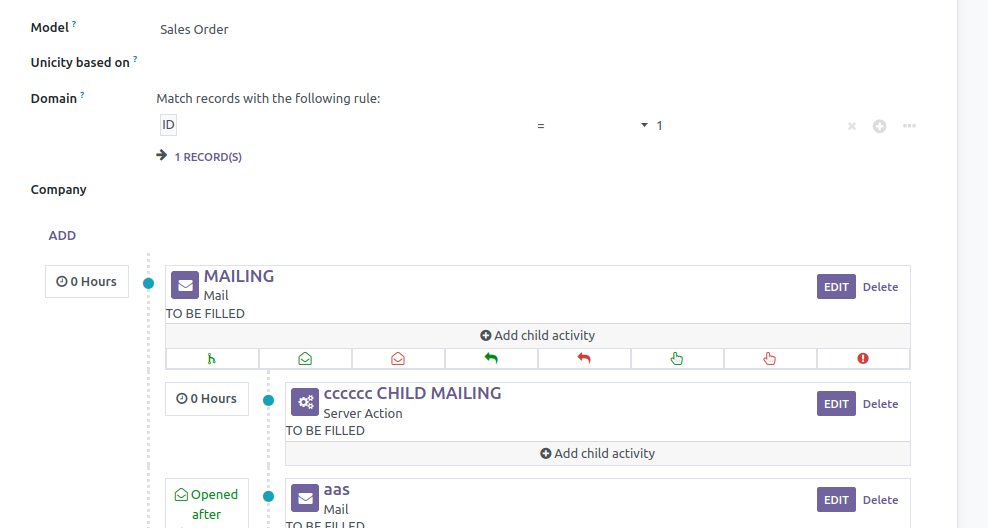Click the Opened after trigger label
Screen dimensions: 988x528
click(207, 504)
